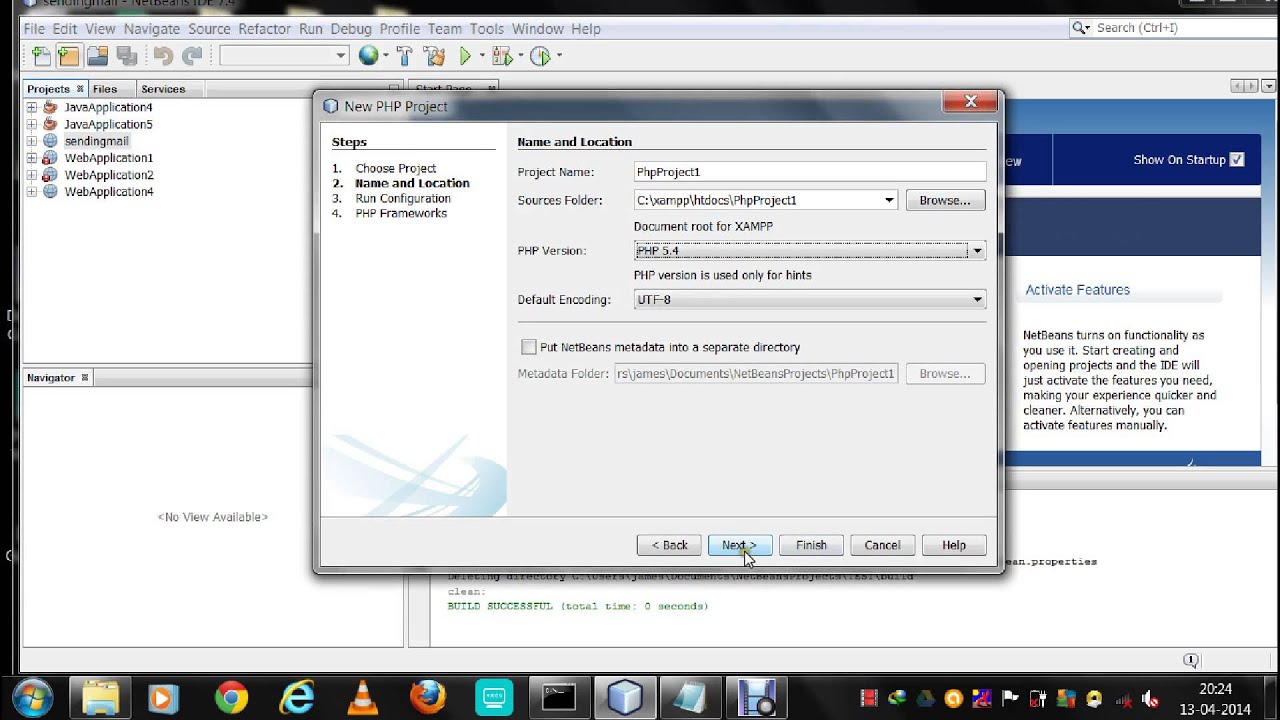Open the Tools menu

tap(487, 29)
